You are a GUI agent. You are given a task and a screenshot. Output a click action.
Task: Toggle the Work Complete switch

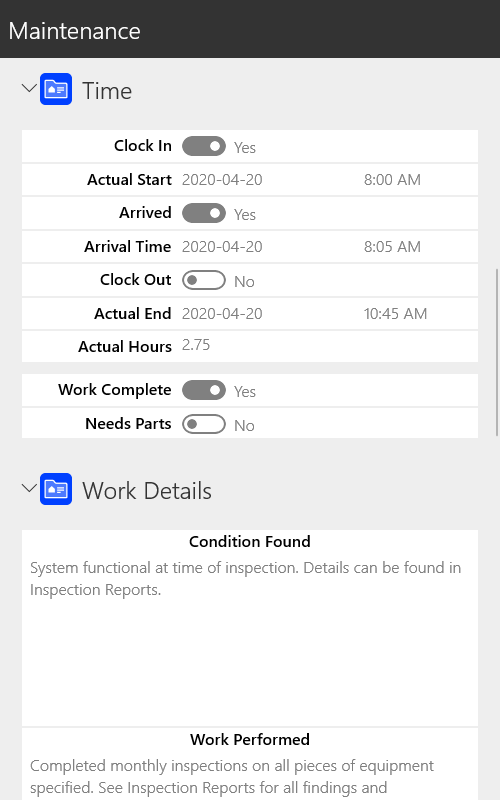click(x=204, y=390)
